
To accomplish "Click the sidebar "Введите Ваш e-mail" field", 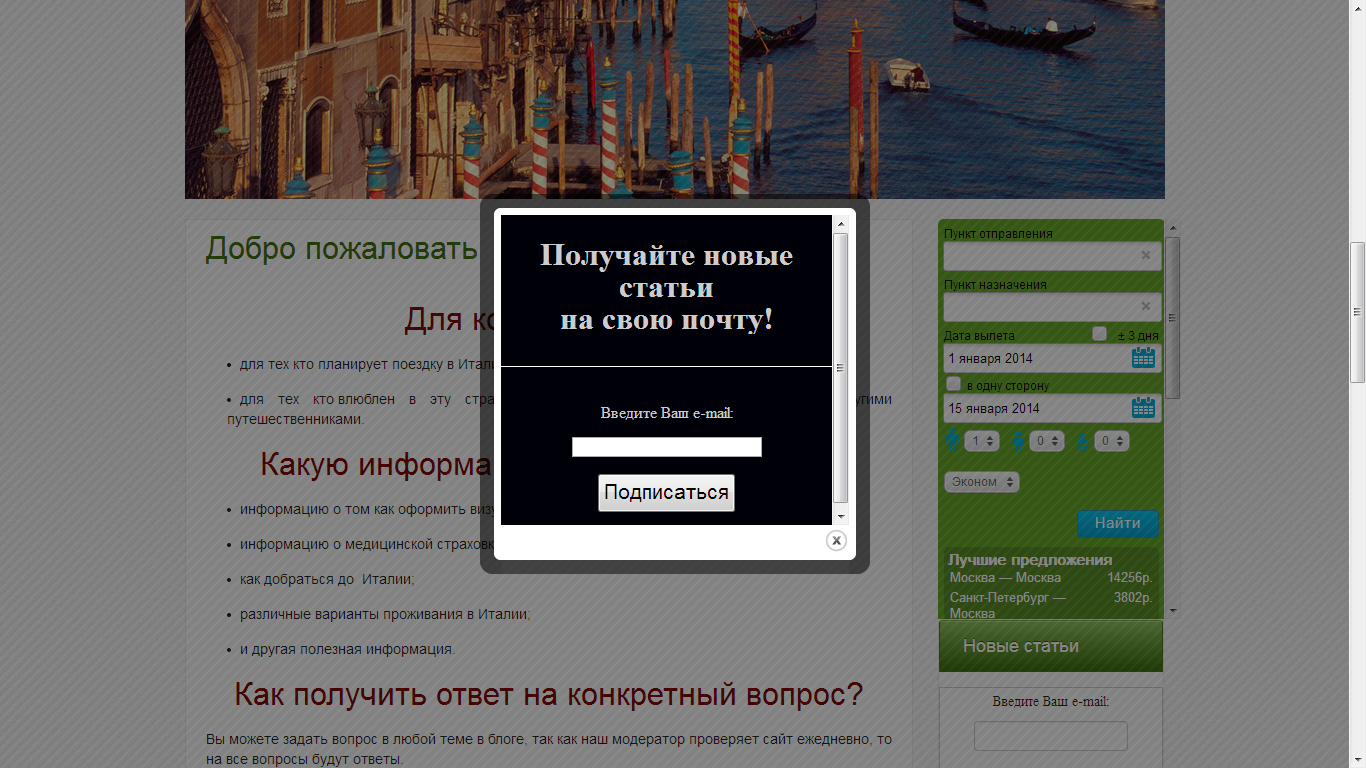I will tap(1049, 735).
